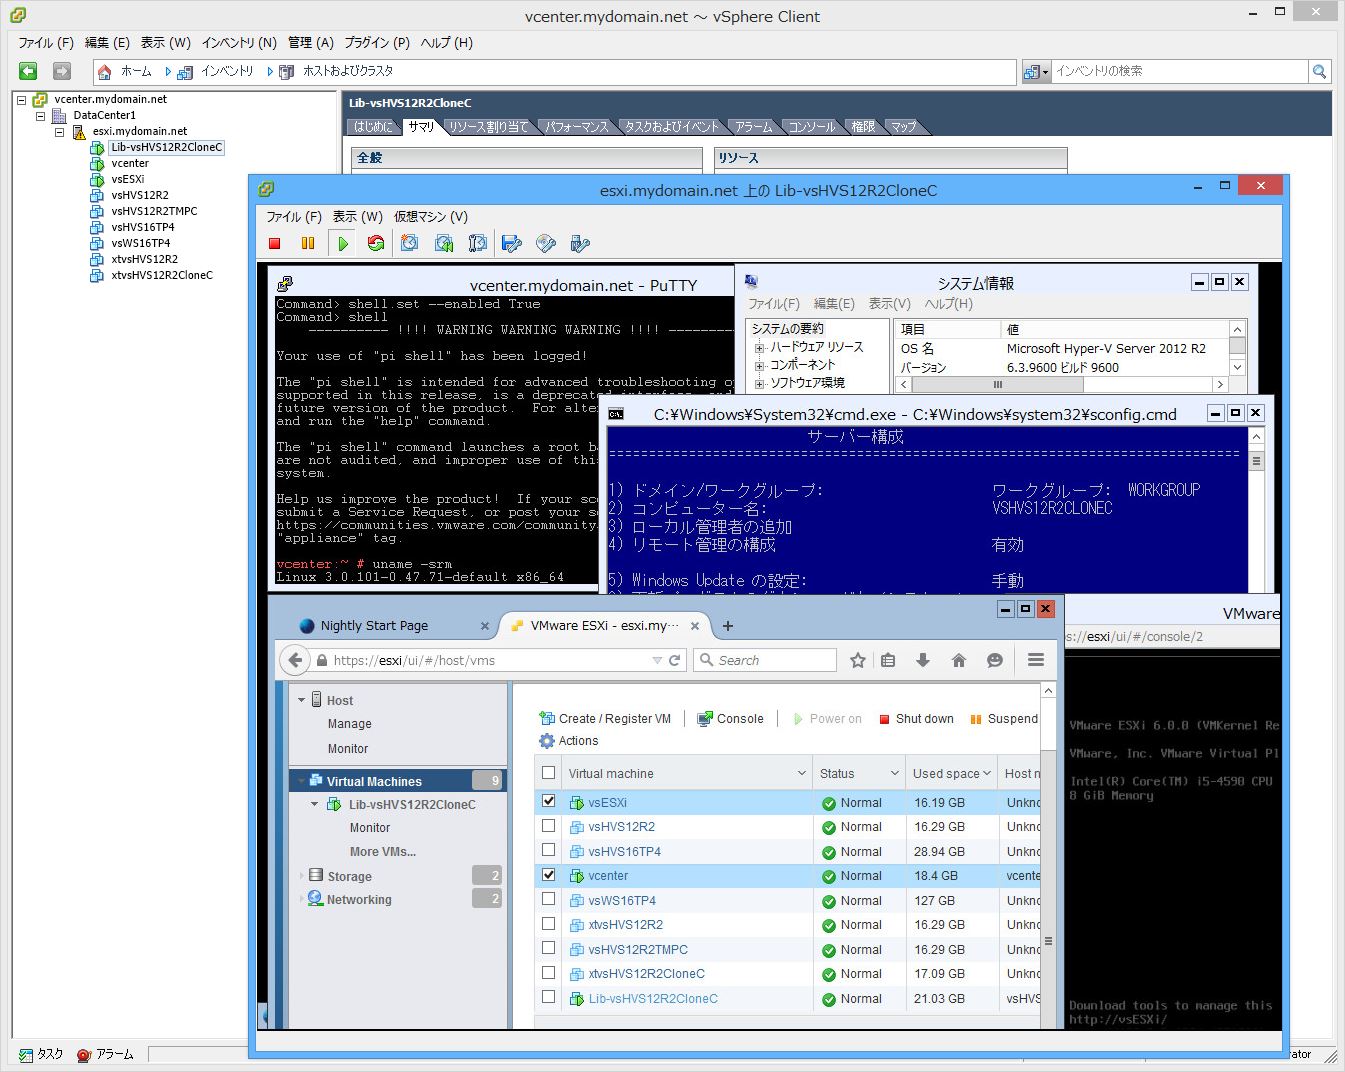Click the inventory search magnifier icon
1345x1072 pixels.
coord(1320,71)
